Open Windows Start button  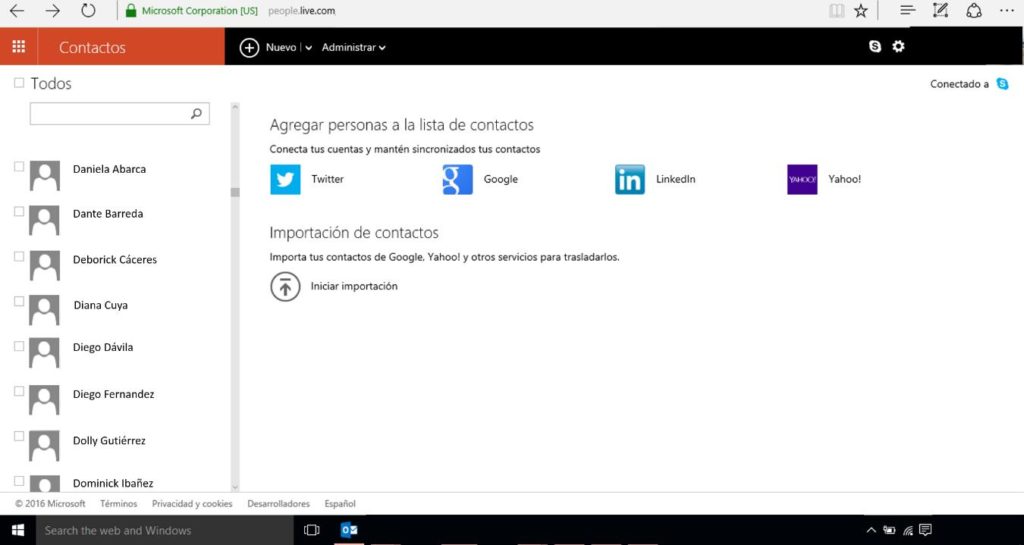[x=18, y=530]
